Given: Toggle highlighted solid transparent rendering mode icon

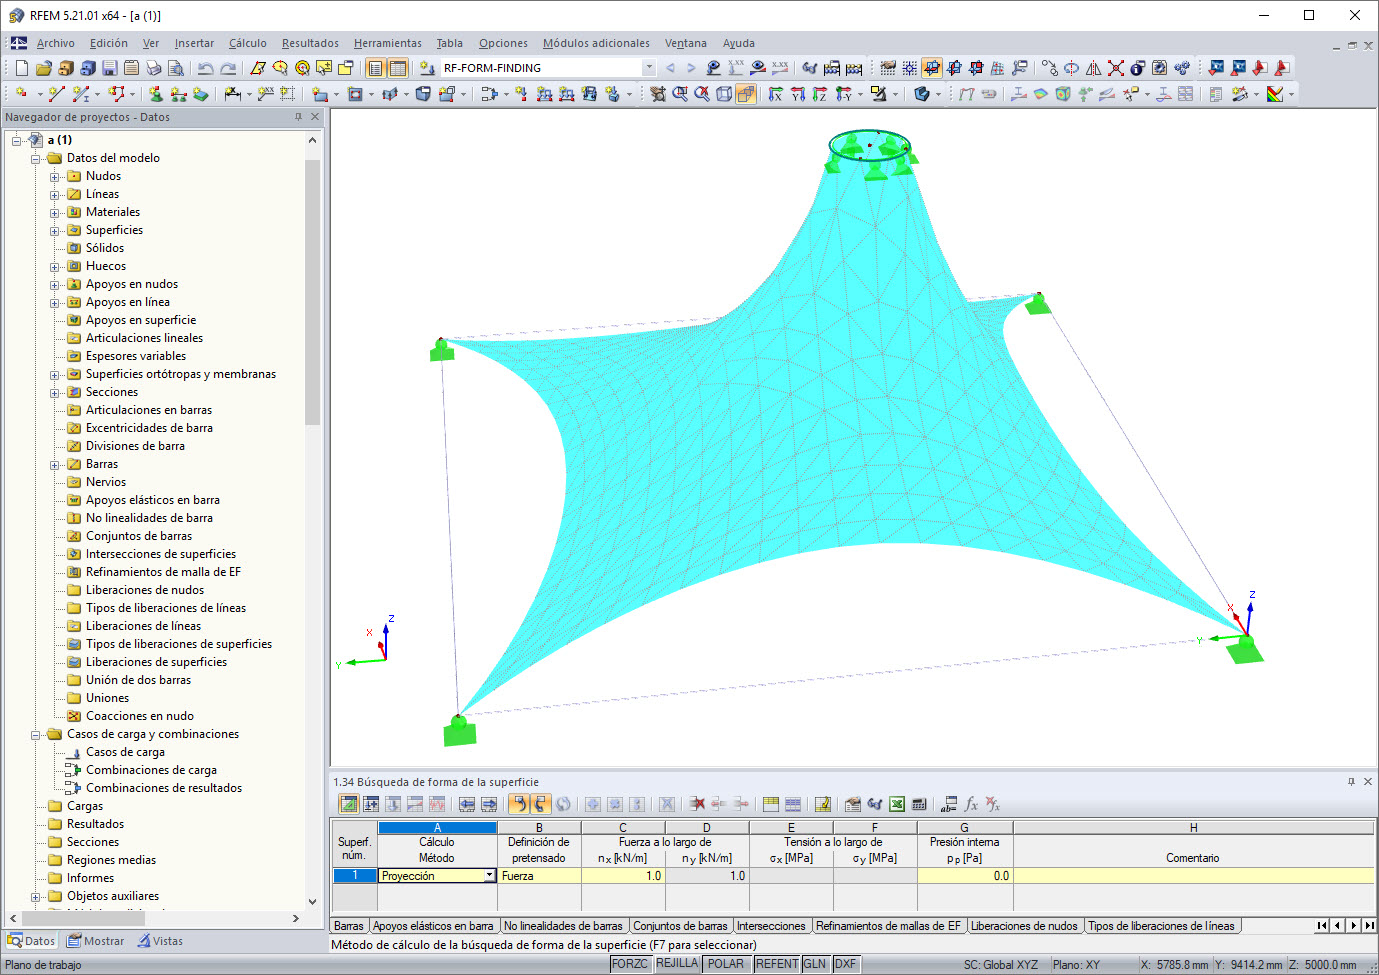Looking at the screenshot, I should (x=746, y=94).
